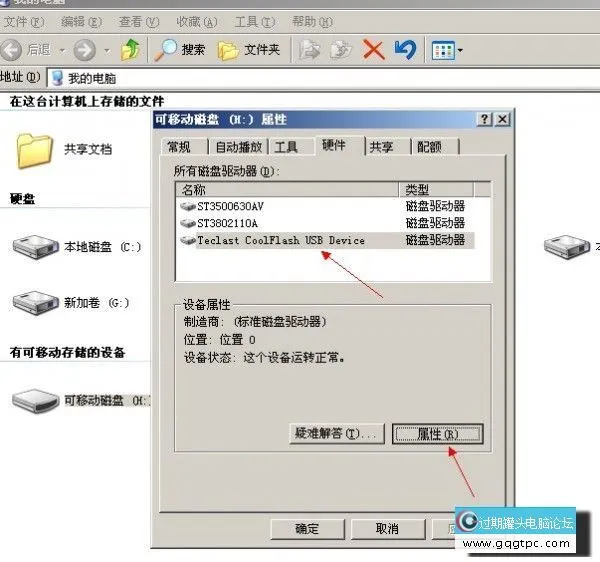Click the 在这台计算机上存储的文件 group heading
The width and height of the screenshot is (600, 562).
87,101
